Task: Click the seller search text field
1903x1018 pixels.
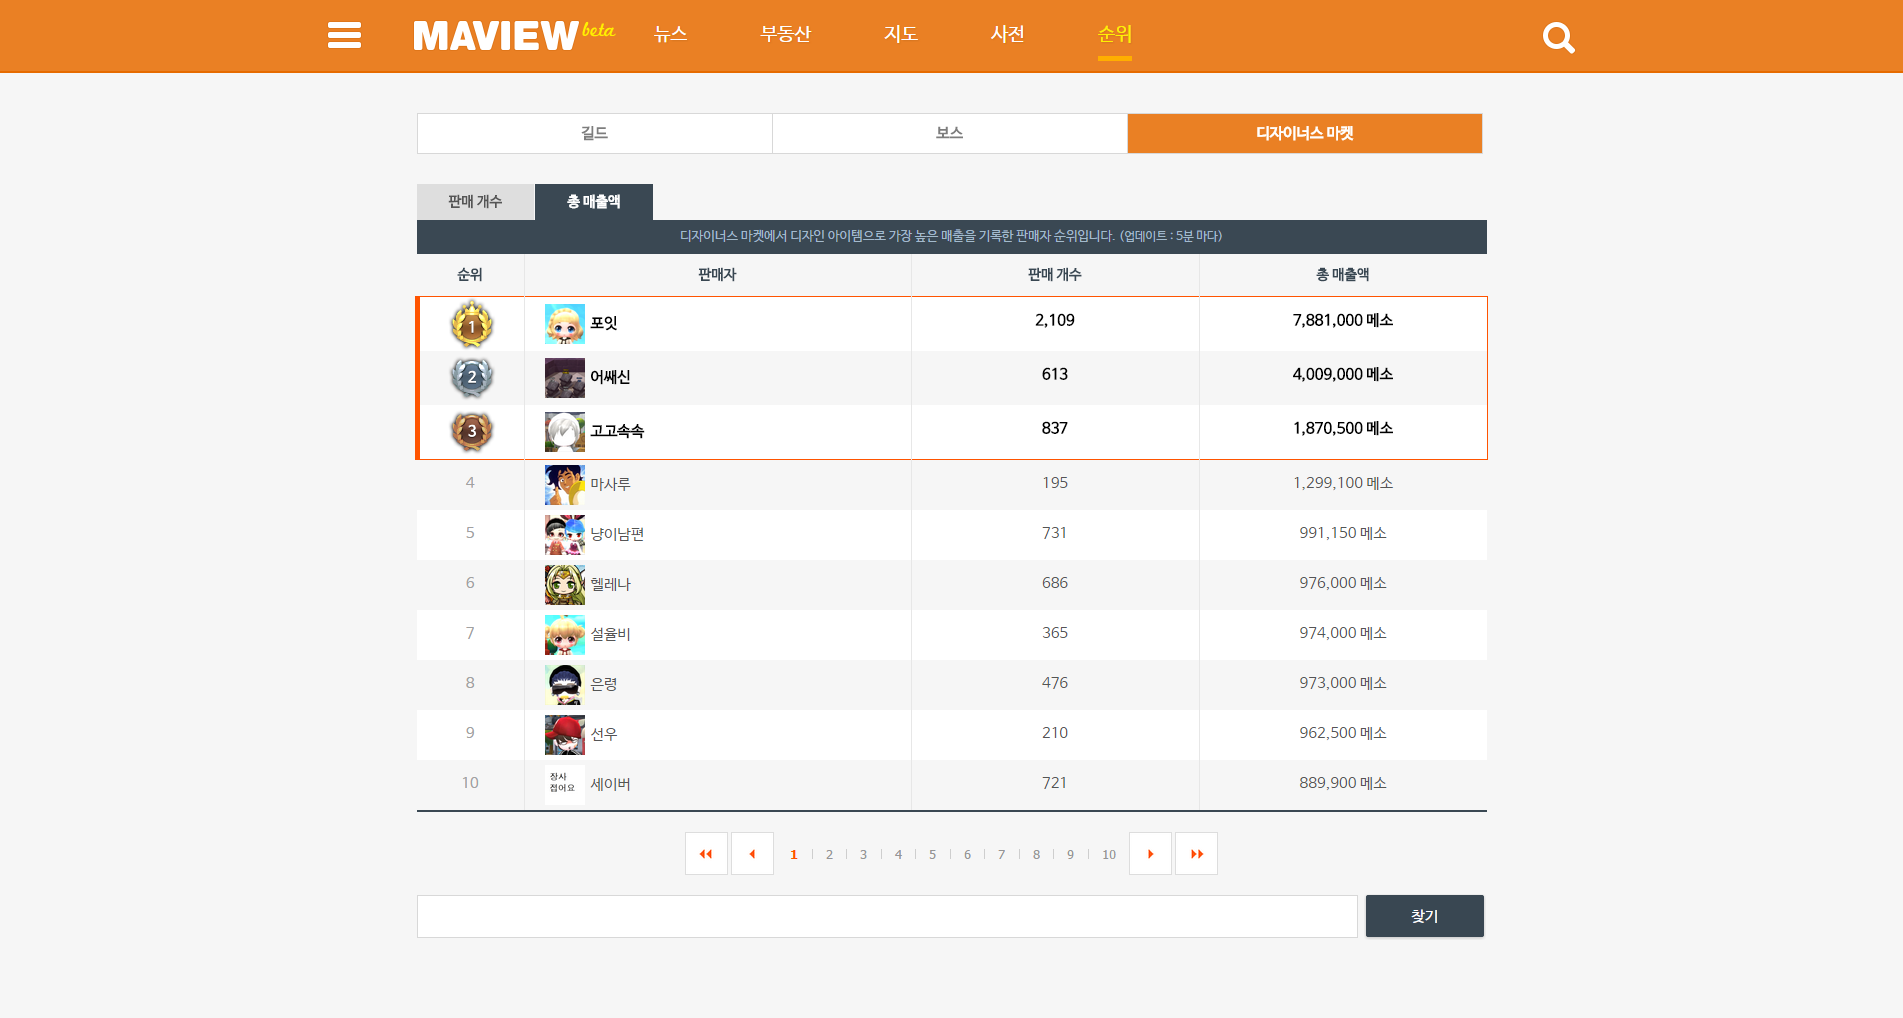Action: coord(886,916)
